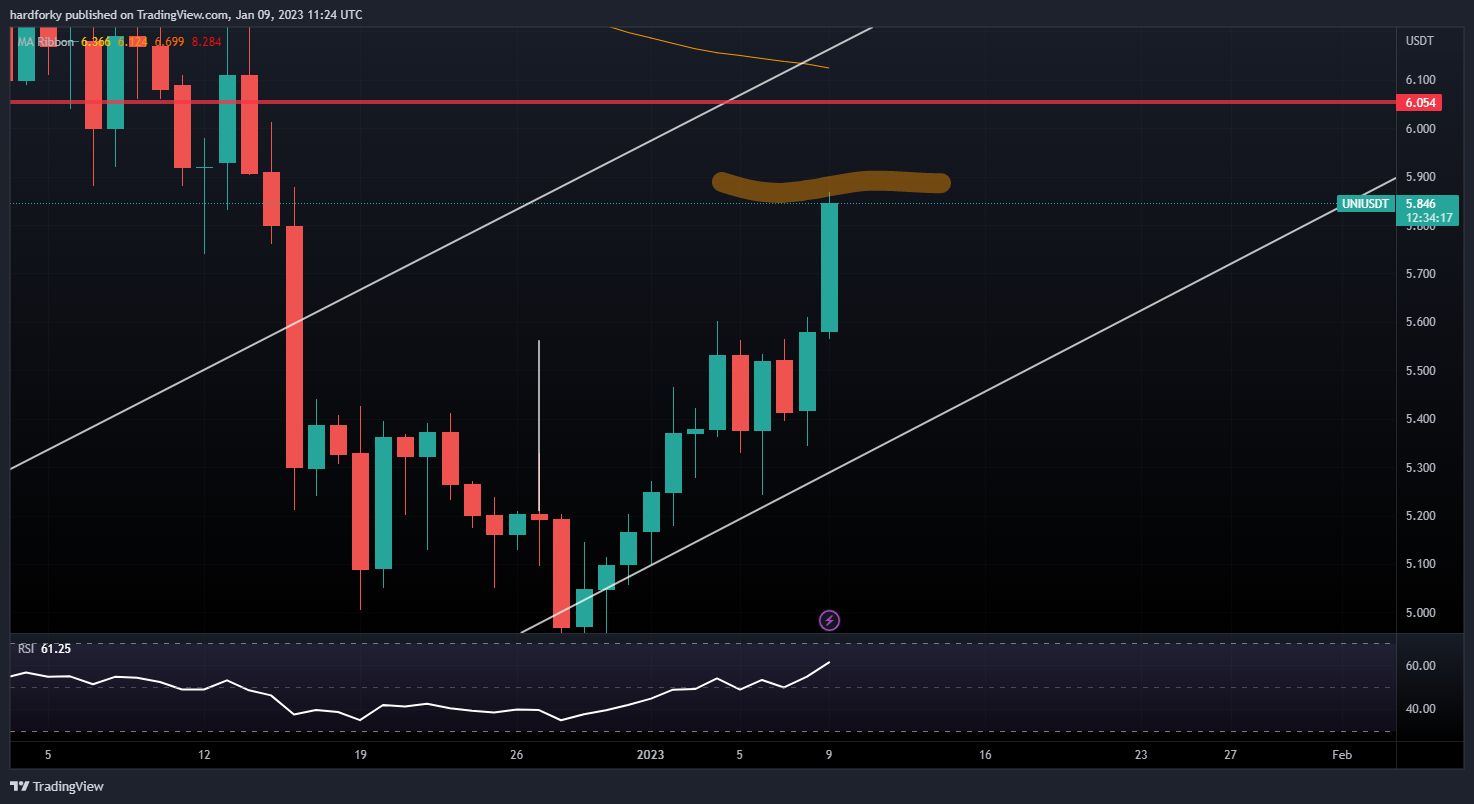Click the date label 27 on time axis
The width and height of the screenshot is (1474, 804).
click(x=1230, y=755)
